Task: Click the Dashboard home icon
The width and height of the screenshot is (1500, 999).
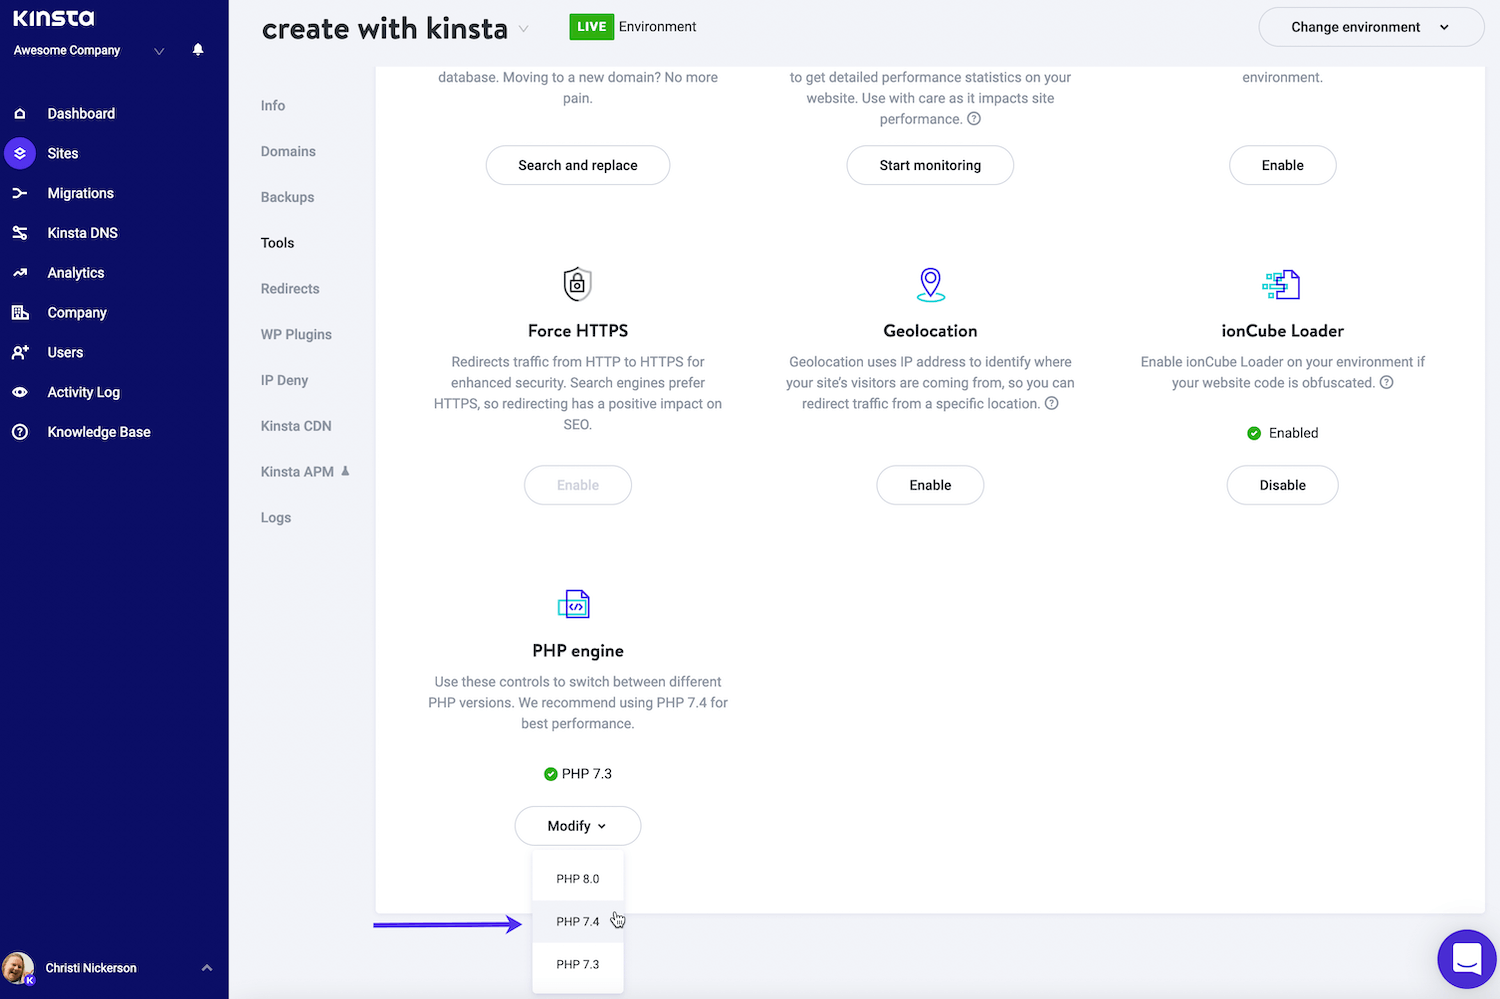Action: 20,114
